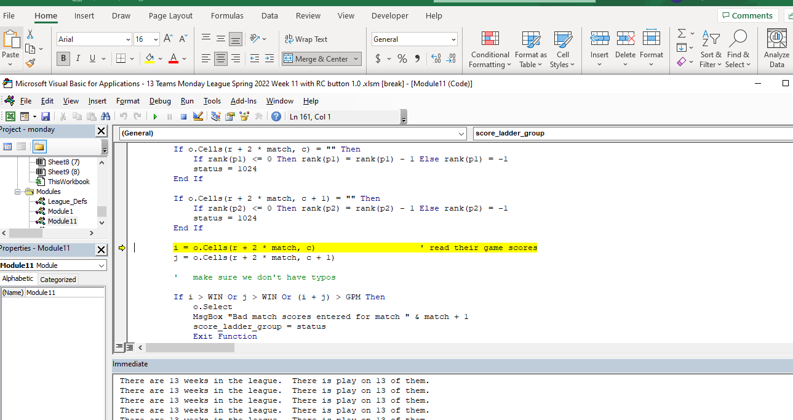The height and width of the screenshot is (420, 793).
Task: Open the Arial font name dropdown
Action: 128,40
